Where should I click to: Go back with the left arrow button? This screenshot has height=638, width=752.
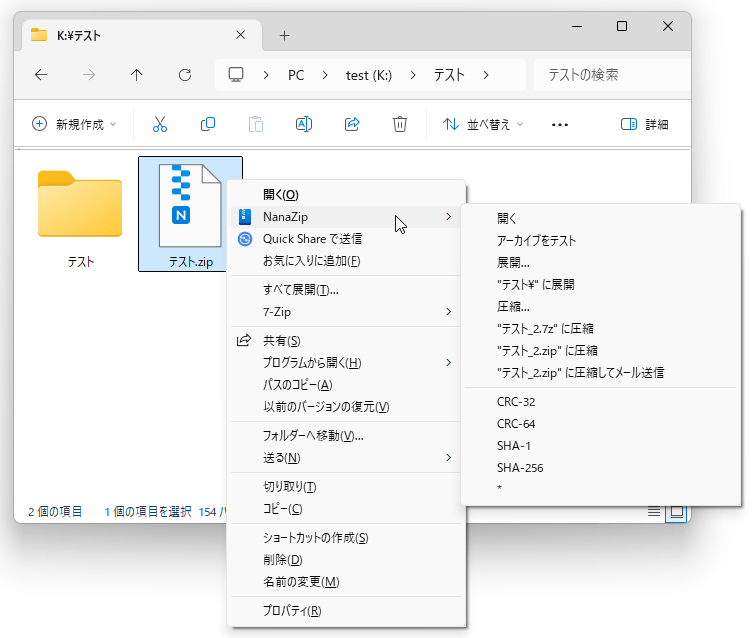click(41, 75)
